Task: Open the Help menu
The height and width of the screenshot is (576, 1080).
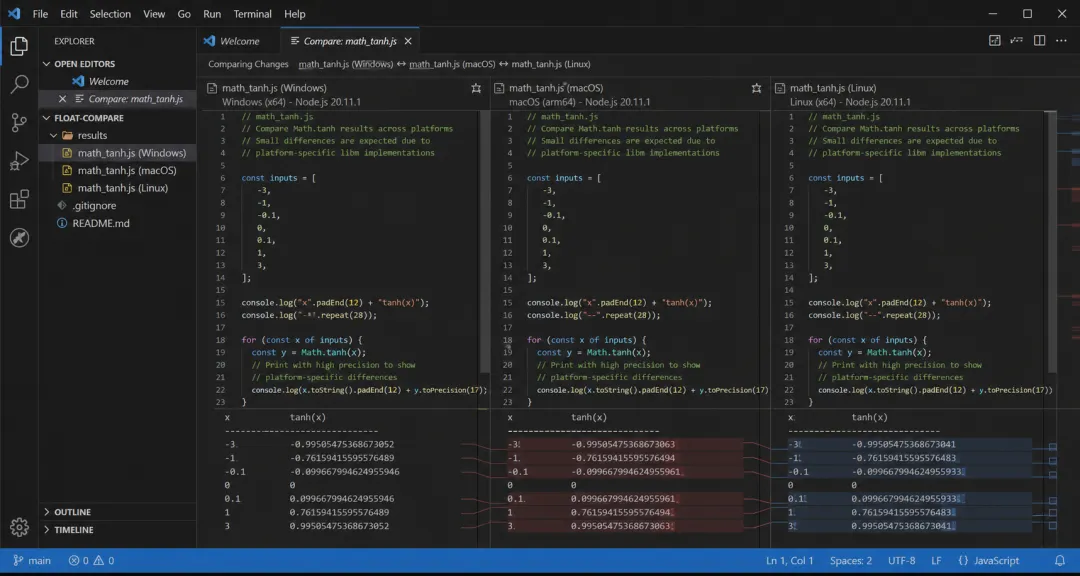Action: pos(295,14)
